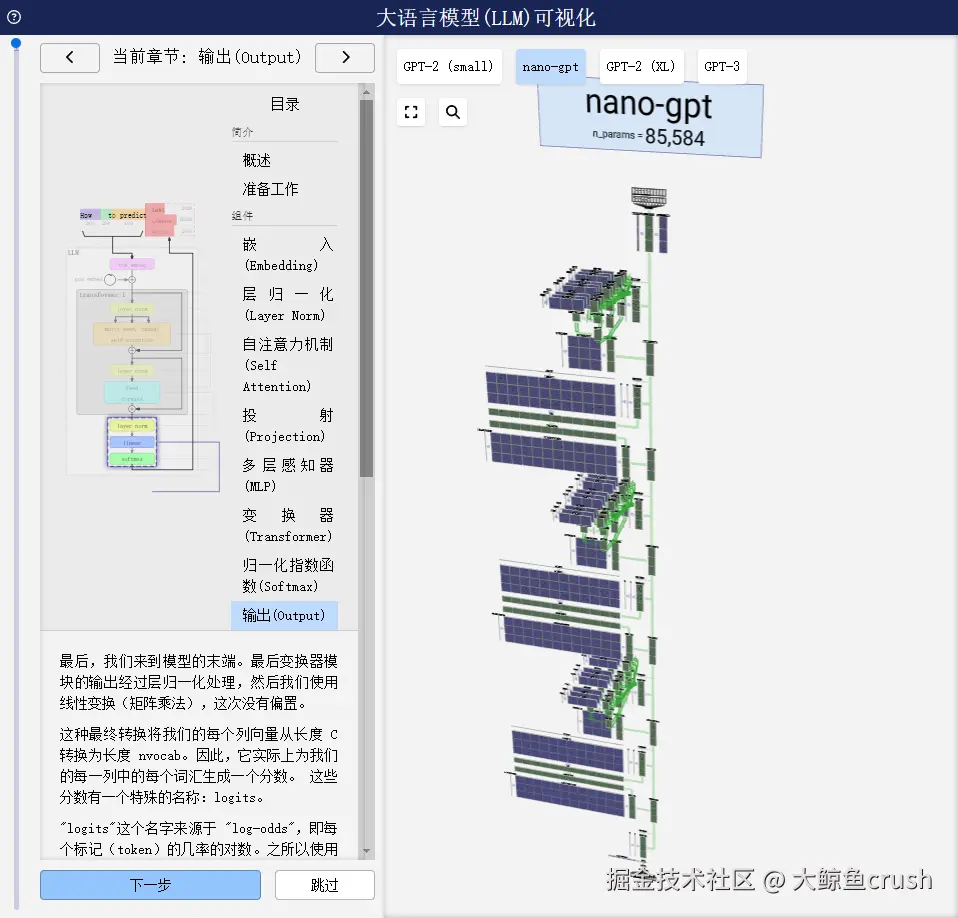
Task: Click the 目录 heading
Action: 285,104
